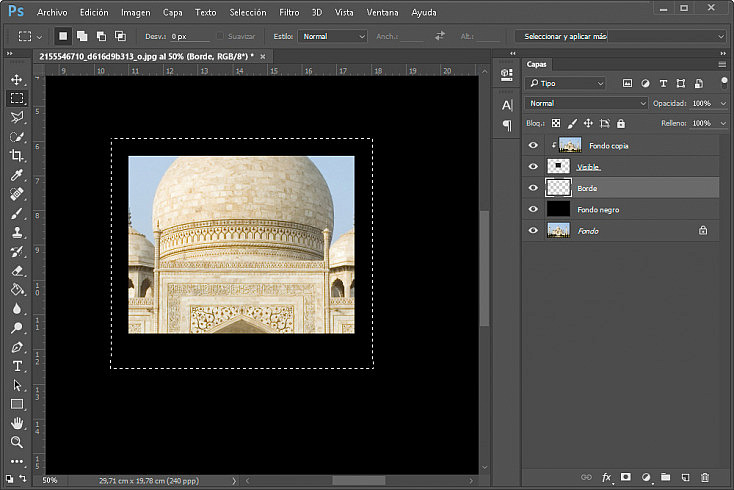Select the Rectangular Marquee tool

coord(17,98)
